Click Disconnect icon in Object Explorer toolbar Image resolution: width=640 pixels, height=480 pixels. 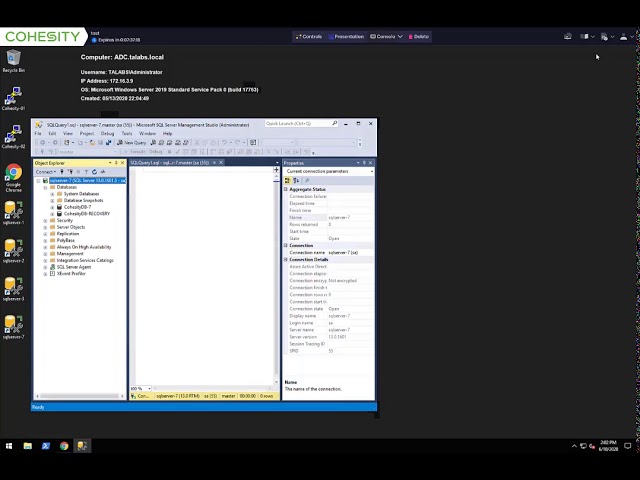click(70, 172)
